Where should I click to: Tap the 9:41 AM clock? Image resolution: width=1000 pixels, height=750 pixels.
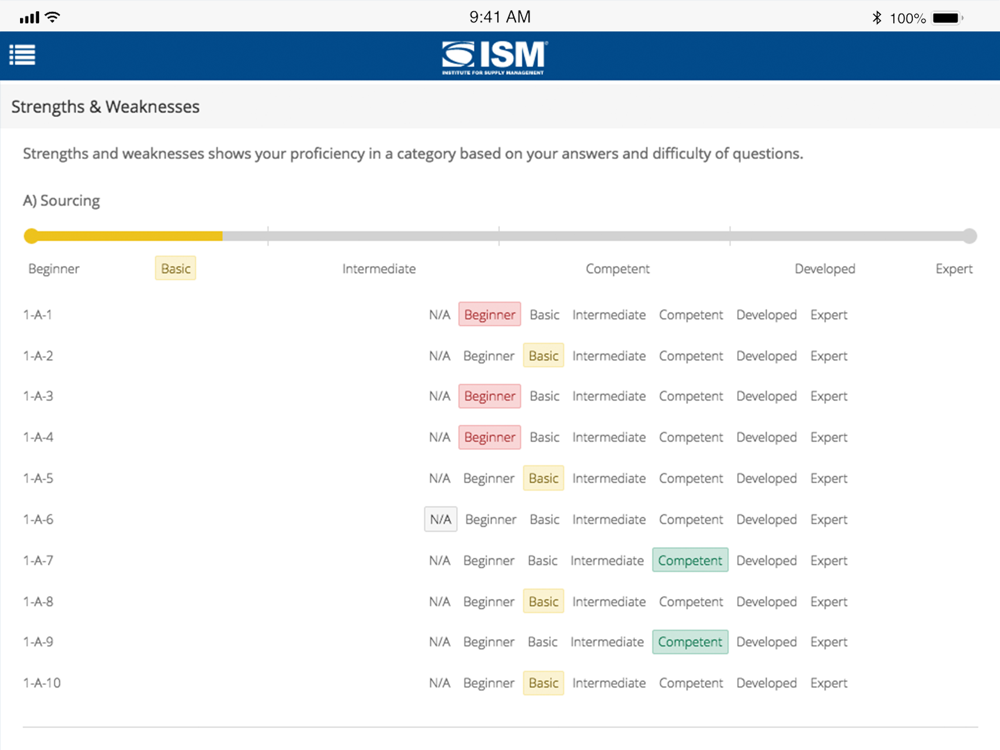pos(500,17)
